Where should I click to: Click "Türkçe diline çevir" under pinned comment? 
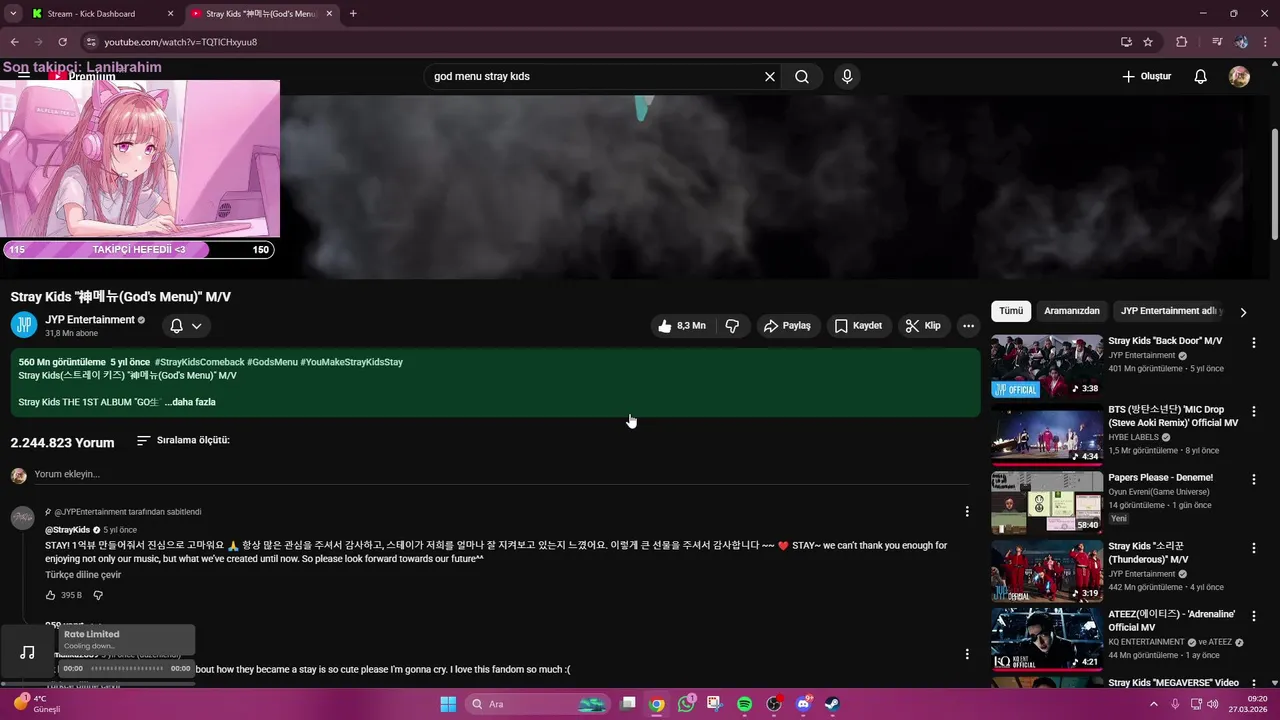pos(83,575)
